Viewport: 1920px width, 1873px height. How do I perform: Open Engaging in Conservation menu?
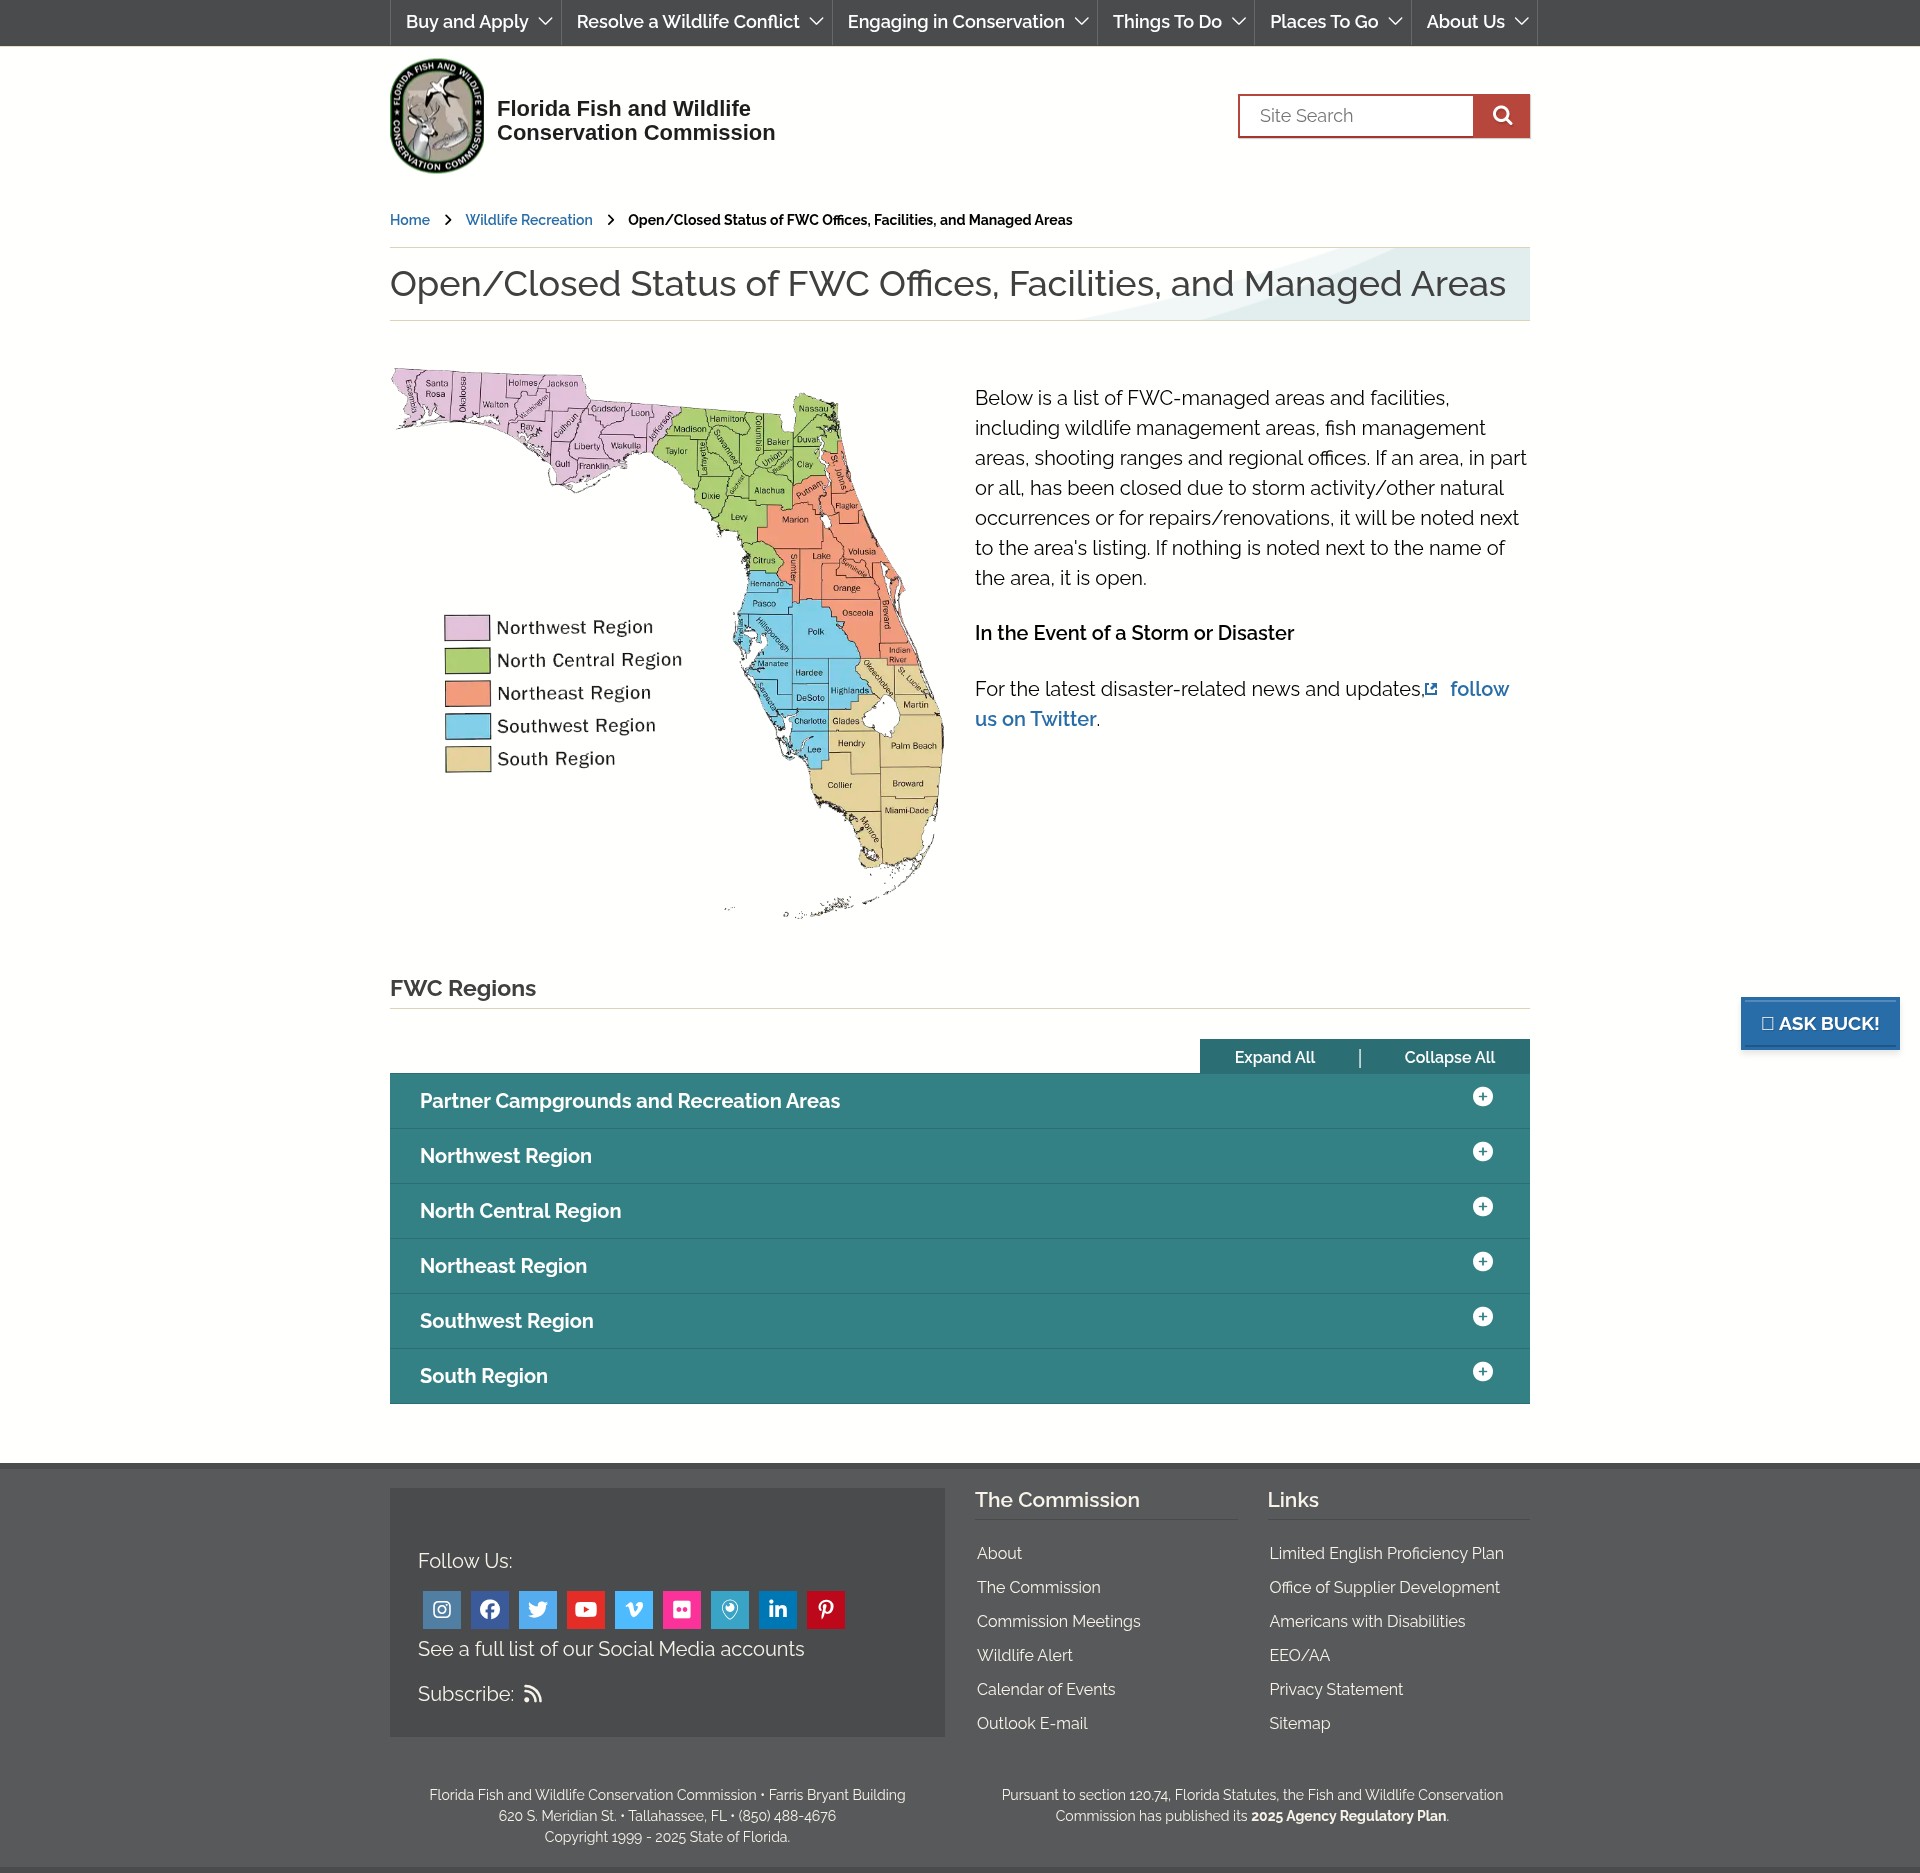(965, 22)
